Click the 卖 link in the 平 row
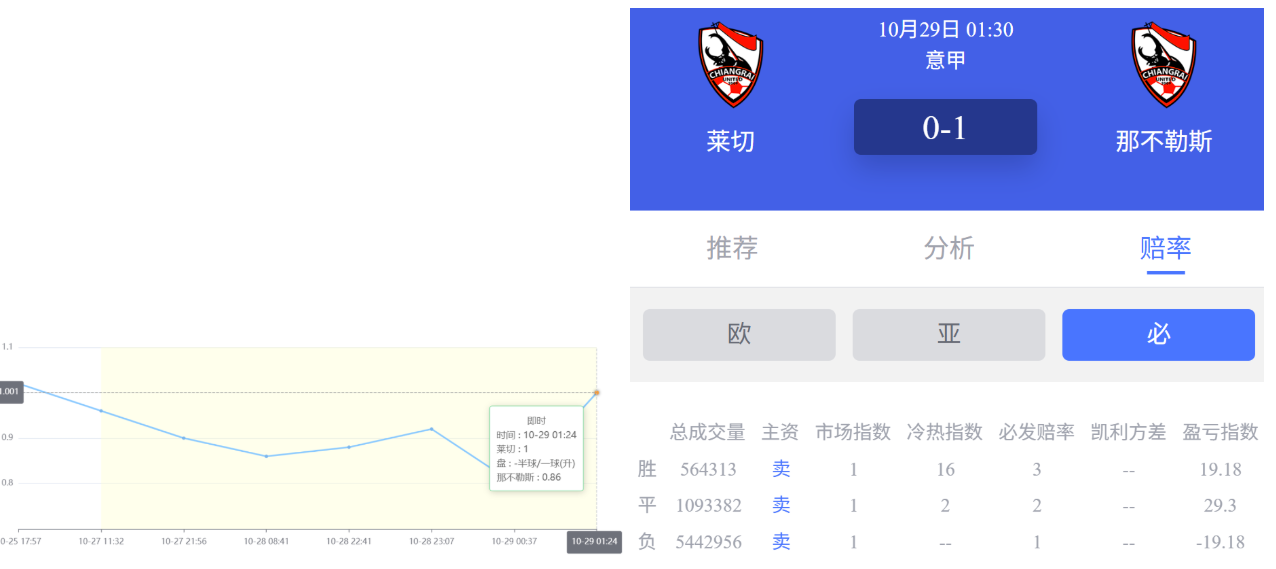 tap(781, 505)
